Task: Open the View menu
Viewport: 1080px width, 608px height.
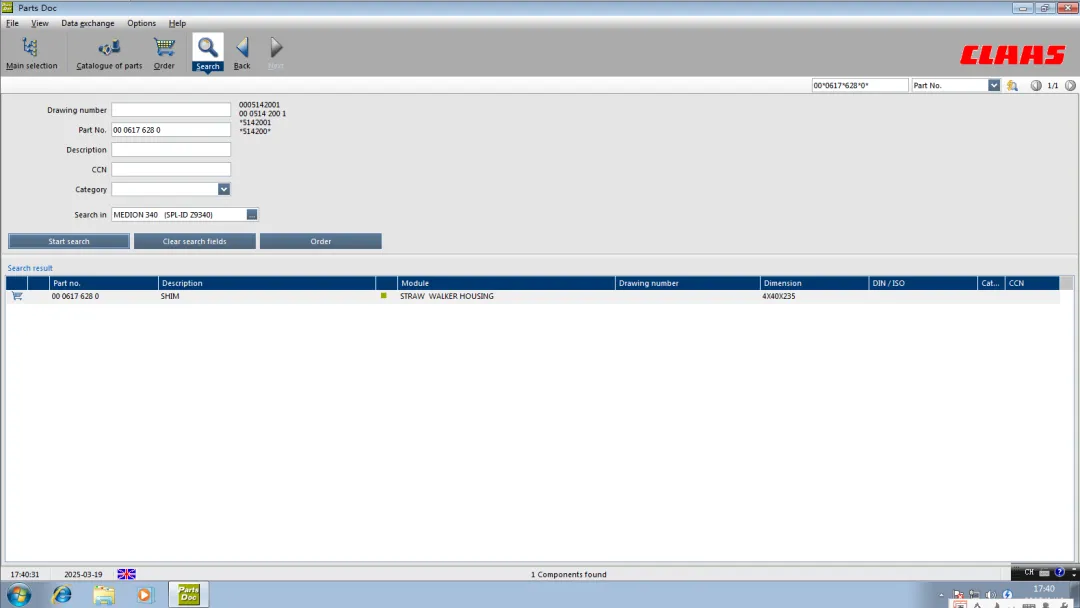Action: [39, 23]
